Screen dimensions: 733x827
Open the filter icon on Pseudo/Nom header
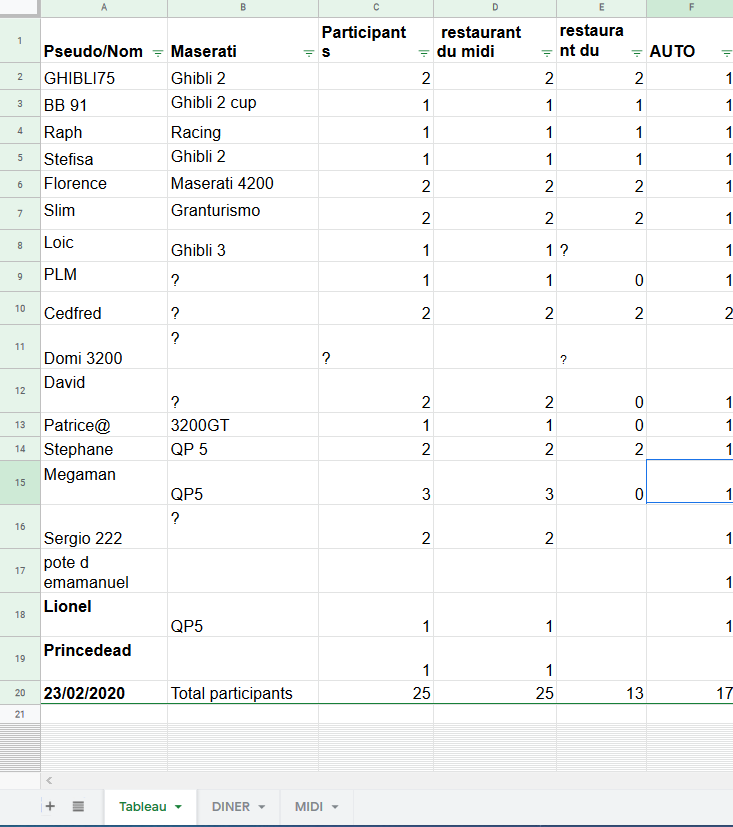tap(158, 53)
